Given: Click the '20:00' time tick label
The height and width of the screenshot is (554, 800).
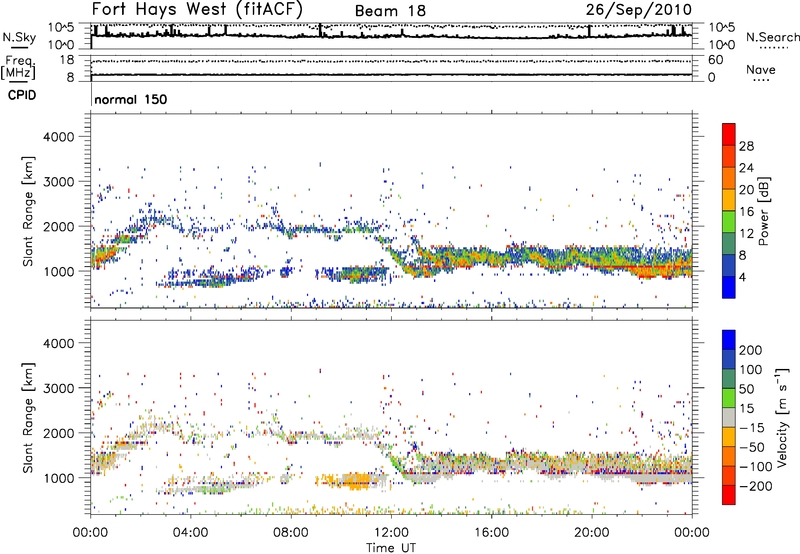Looking at the screenshot, I should pyautogui.click(x=592, y=533).
